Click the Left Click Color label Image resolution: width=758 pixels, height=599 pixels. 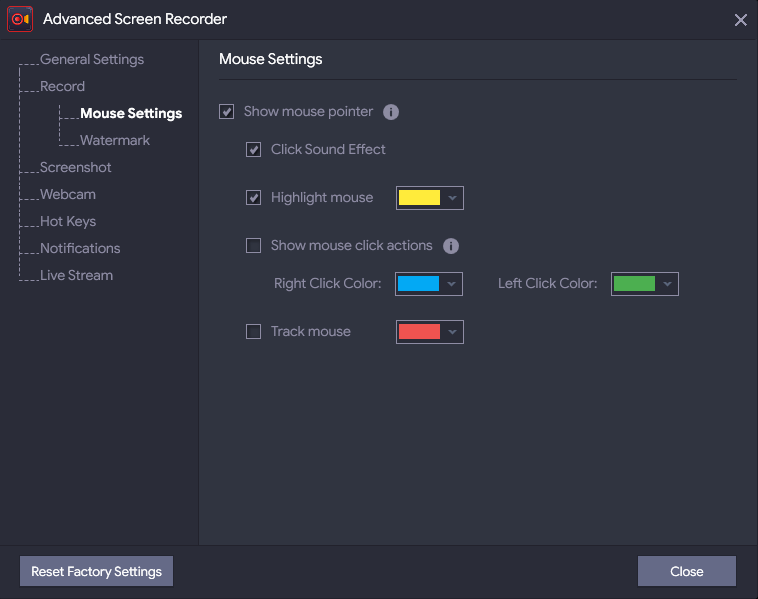click(x=548, y=283)
